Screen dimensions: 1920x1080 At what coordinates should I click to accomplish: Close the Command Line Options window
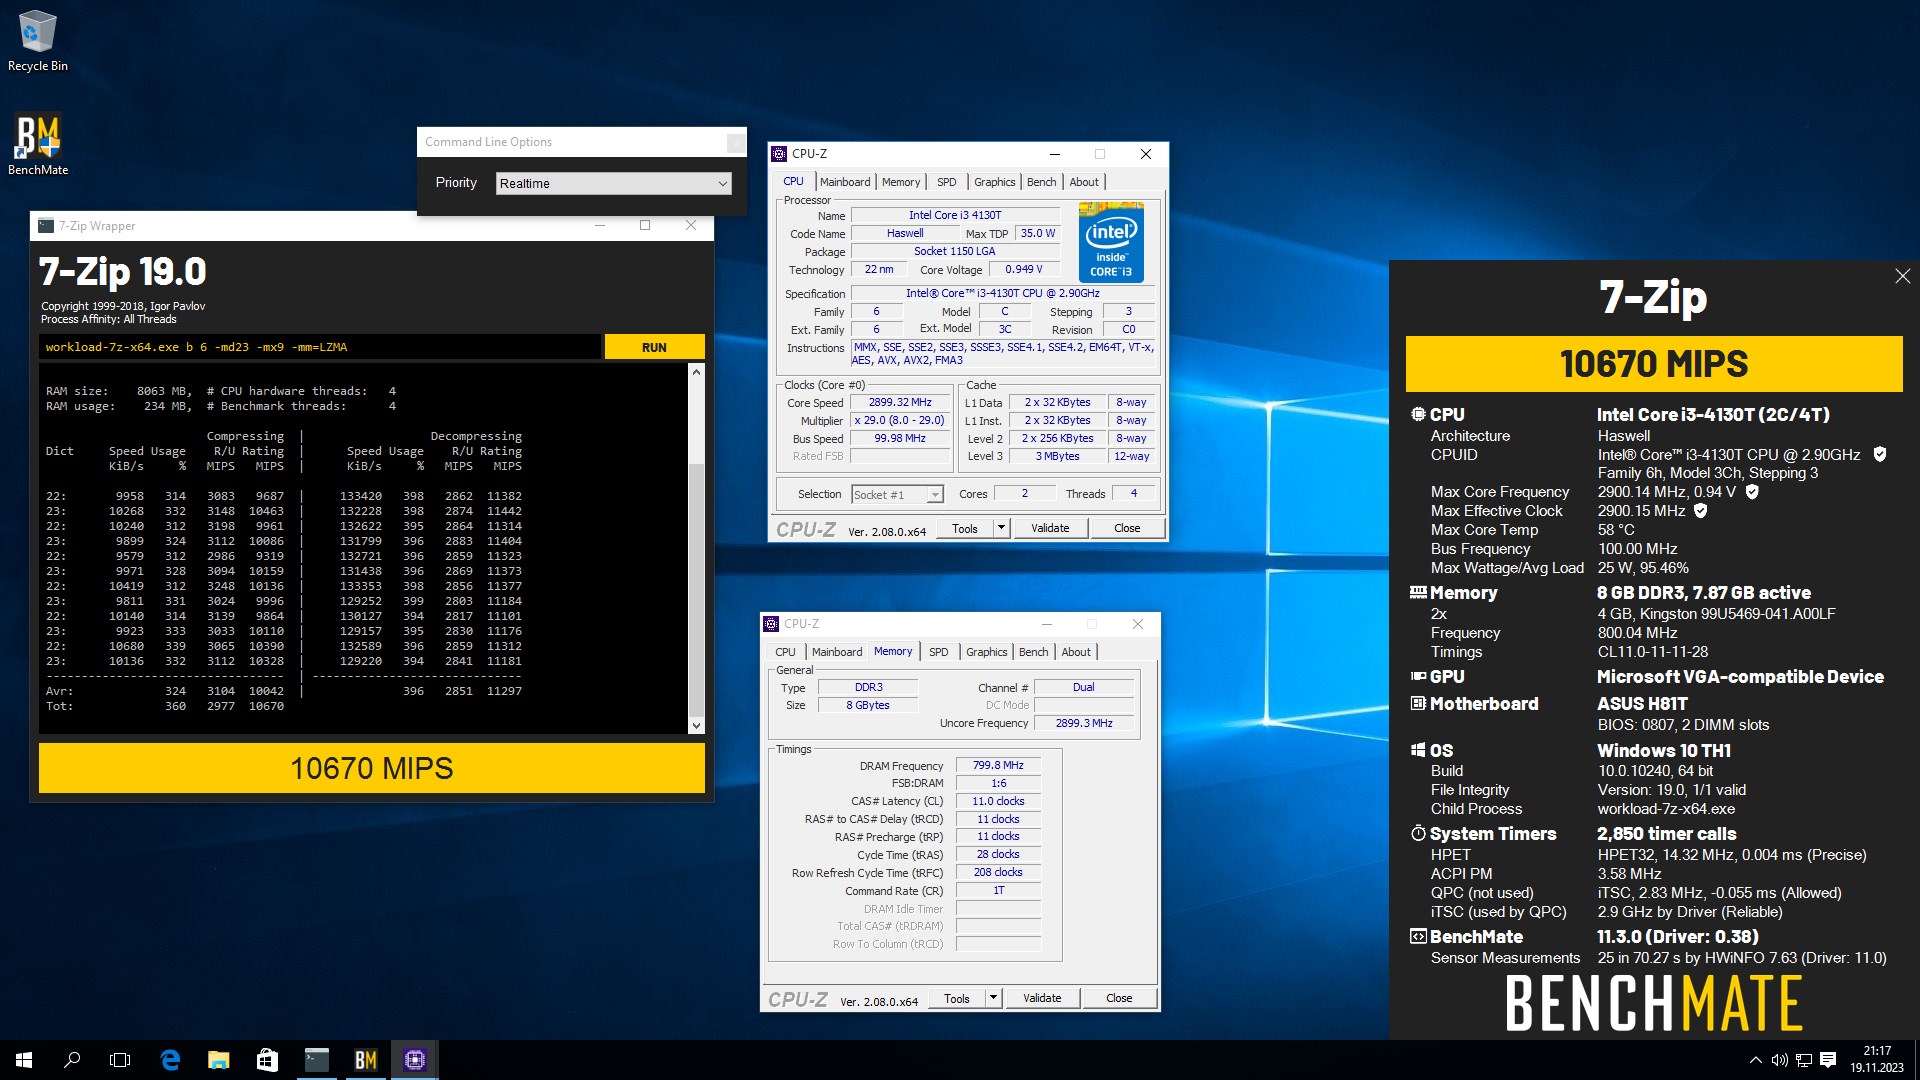pyautogui.click(x=735, y=142)
